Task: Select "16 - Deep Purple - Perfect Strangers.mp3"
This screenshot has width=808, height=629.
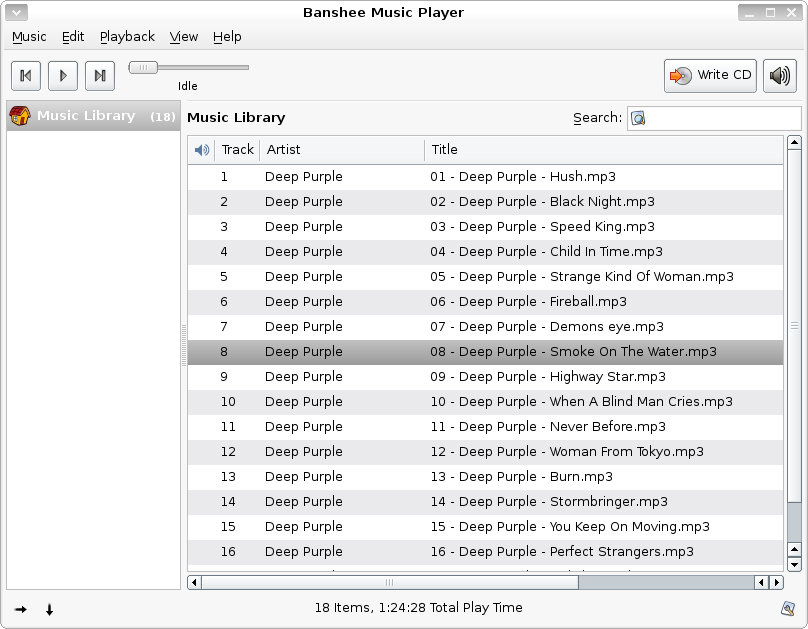Action: click(485, 552)
